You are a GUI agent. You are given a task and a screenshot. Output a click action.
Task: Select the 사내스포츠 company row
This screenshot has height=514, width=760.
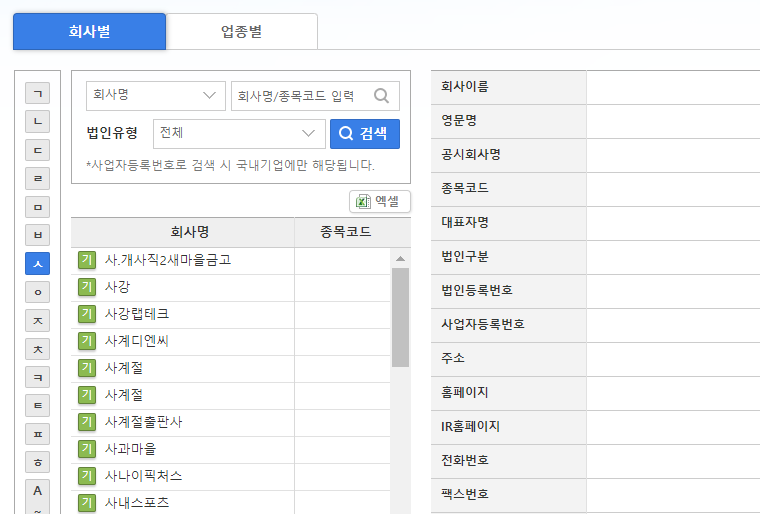(x=231, y=503)
